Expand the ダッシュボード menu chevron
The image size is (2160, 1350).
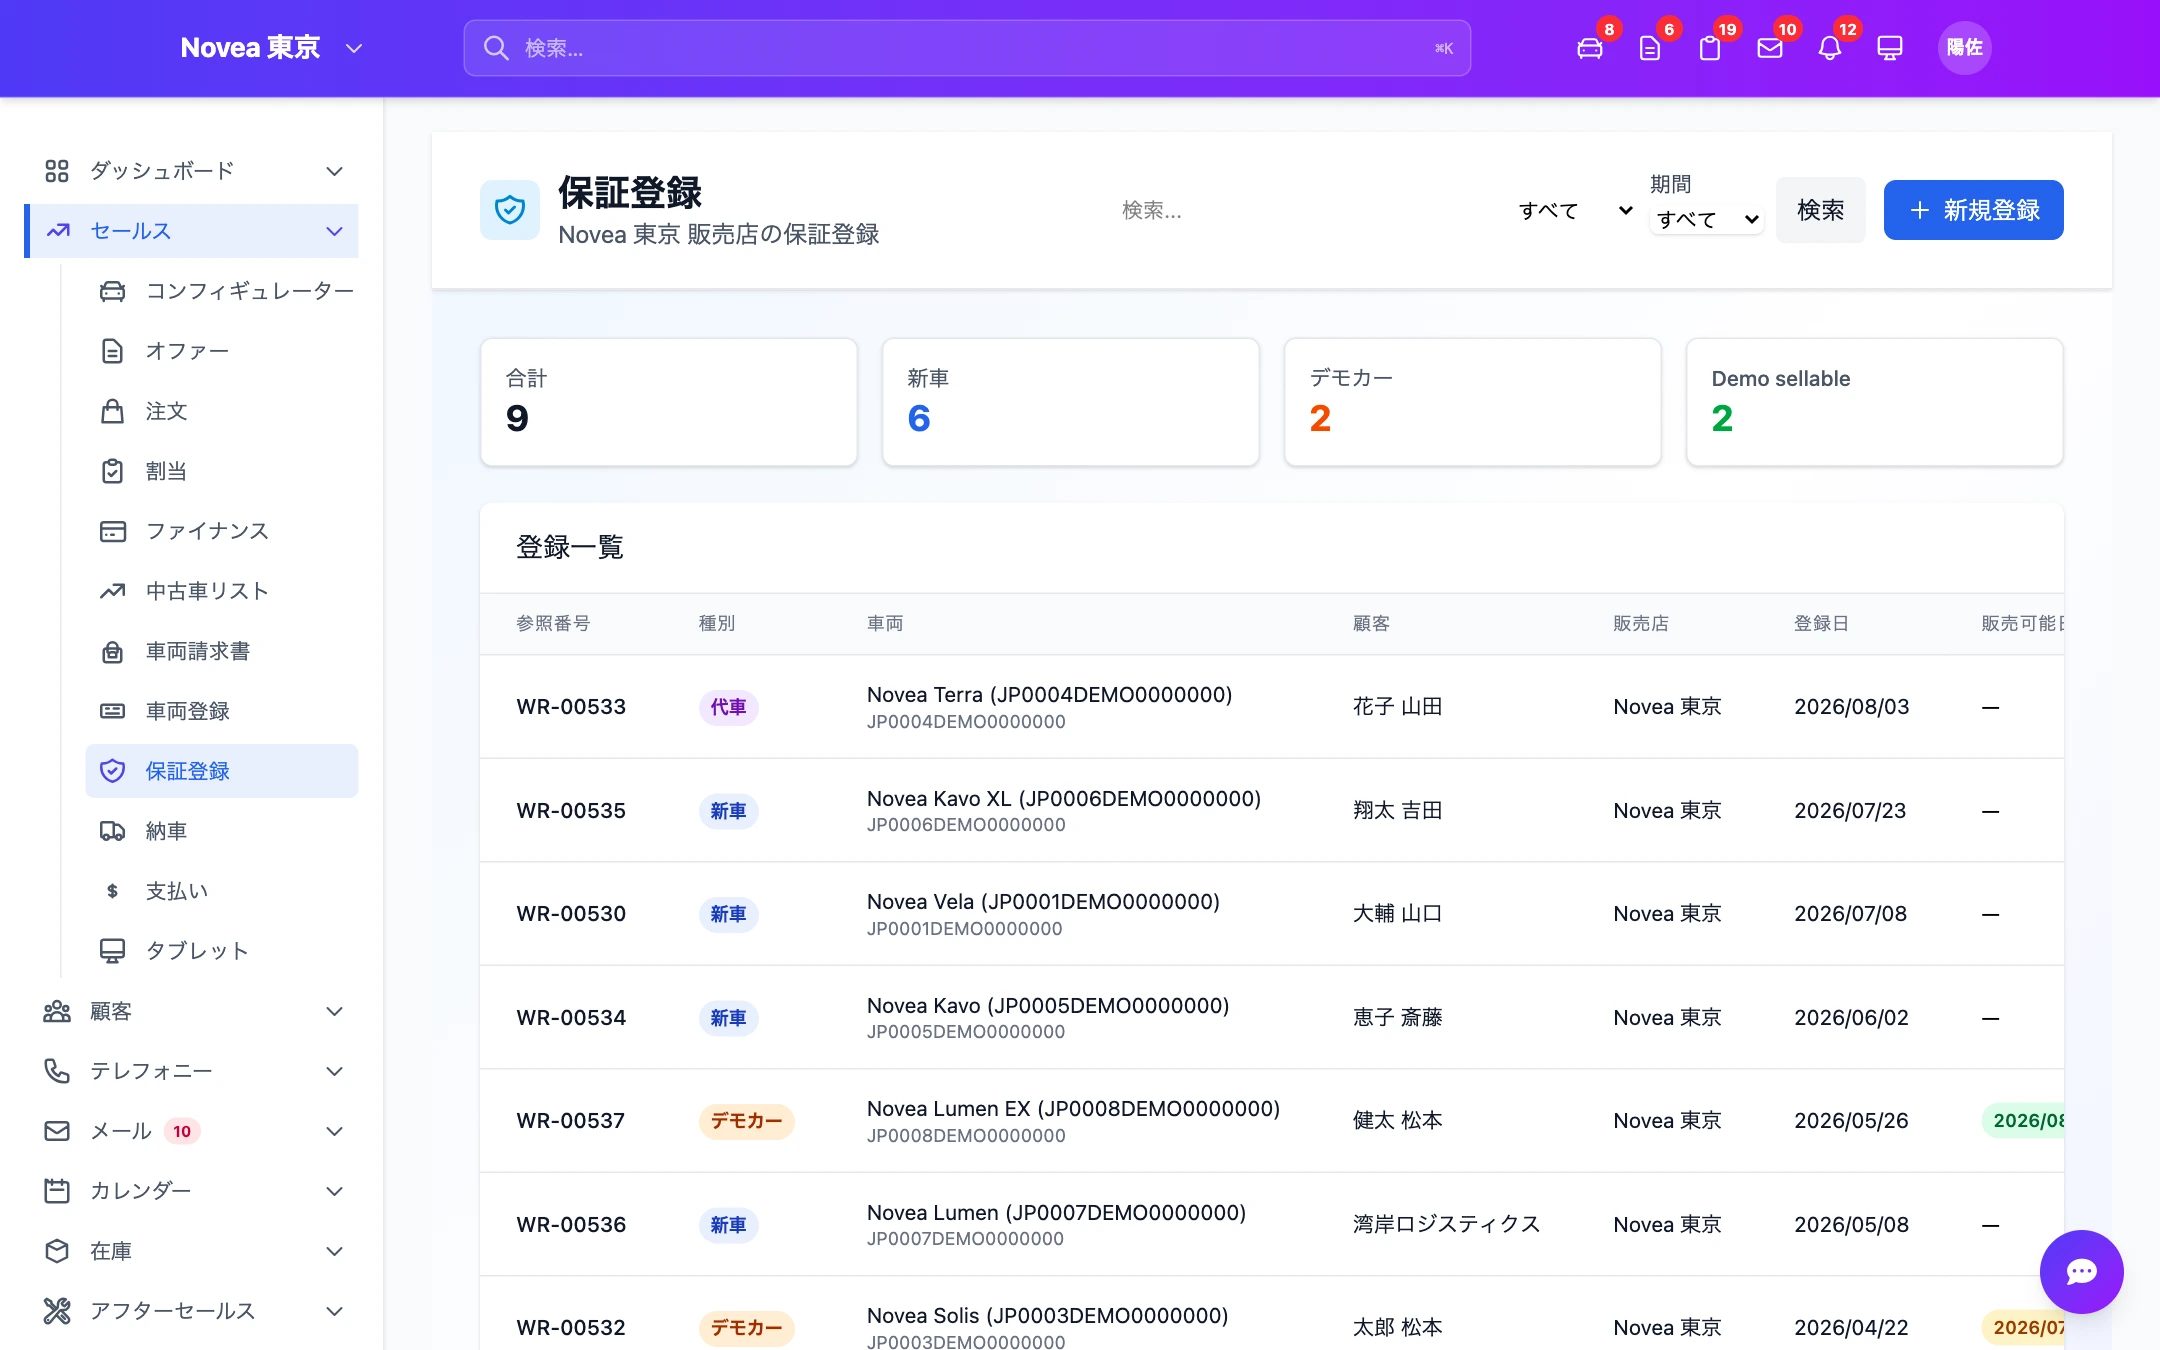coord(335,171)
